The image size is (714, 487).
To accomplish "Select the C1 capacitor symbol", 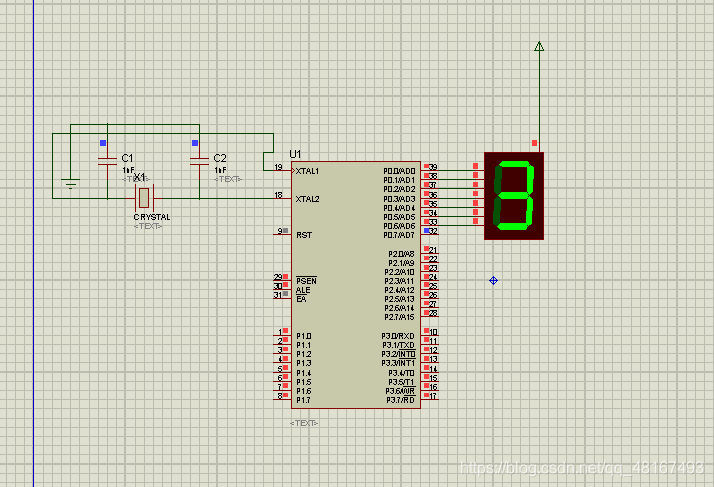I will tap(107, 161).
